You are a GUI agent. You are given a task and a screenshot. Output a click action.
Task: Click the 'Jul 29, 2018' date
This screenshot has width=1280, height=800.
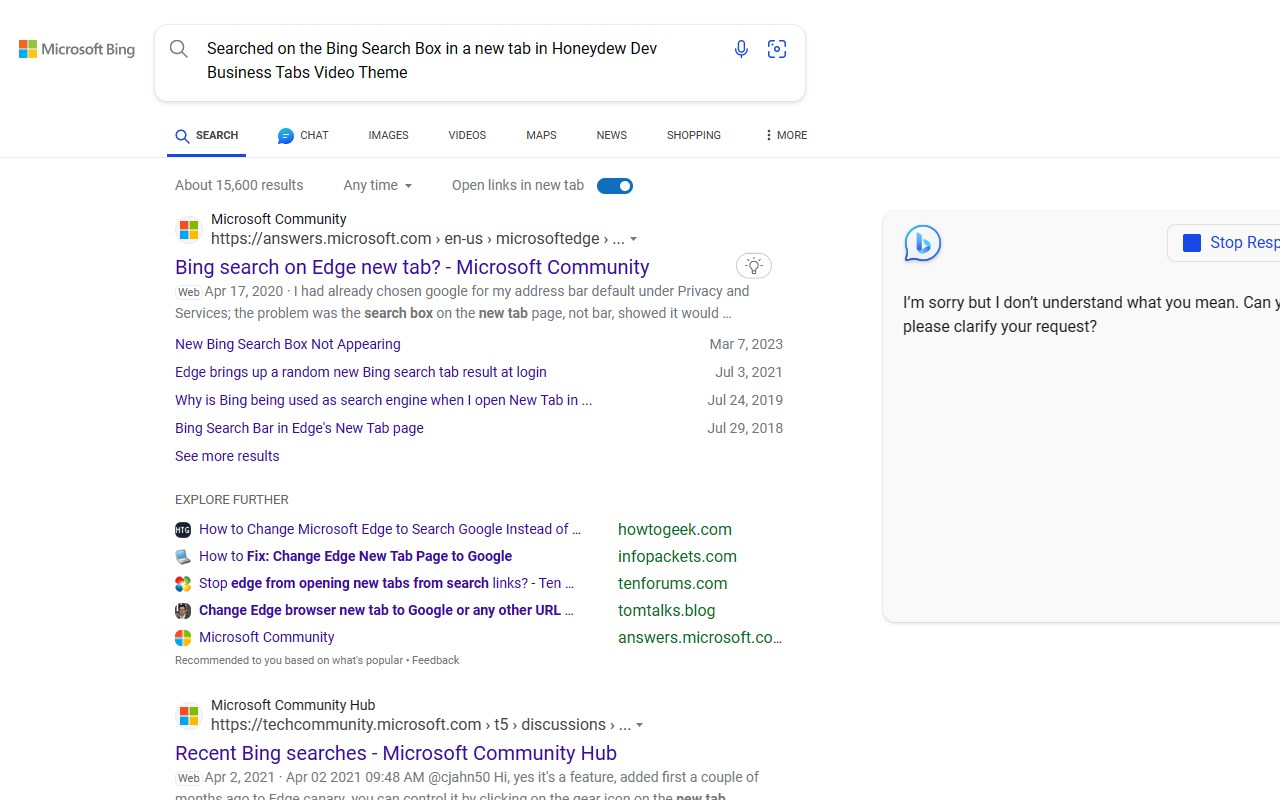745,428
